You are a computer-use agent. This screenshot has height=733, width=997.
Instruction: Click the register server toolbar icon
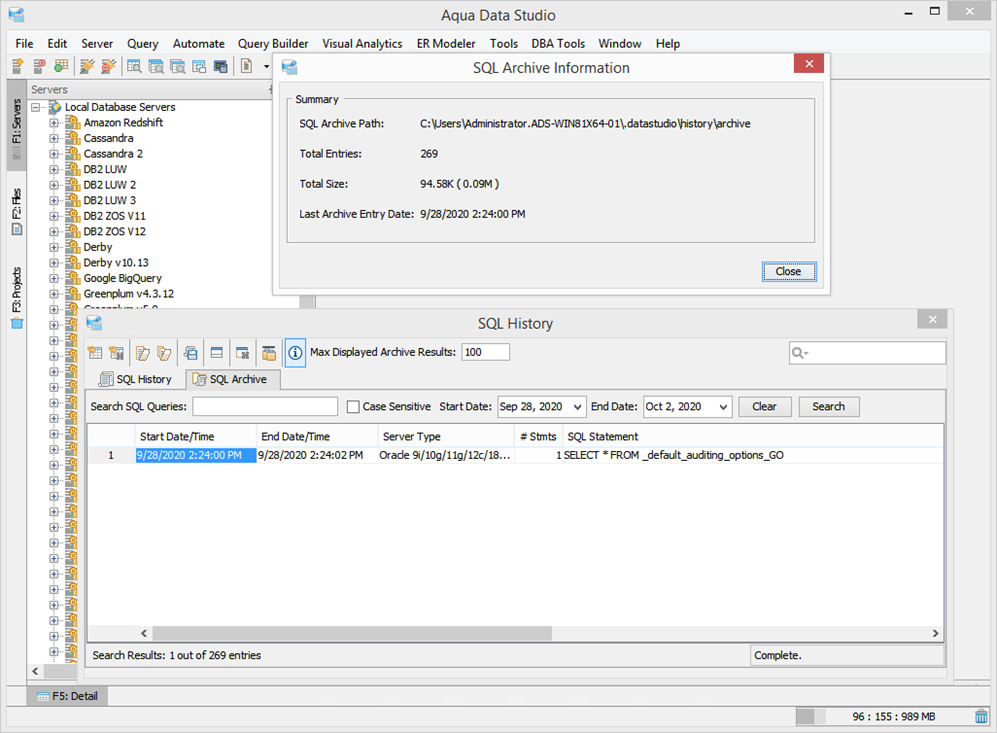tap(18, 65)
